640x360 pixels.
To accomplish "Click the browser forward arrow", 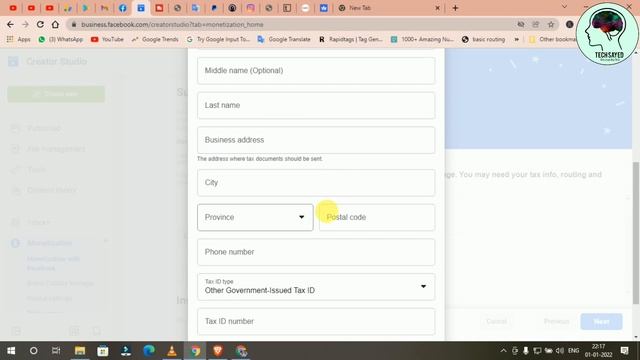I will click(25, 24).
